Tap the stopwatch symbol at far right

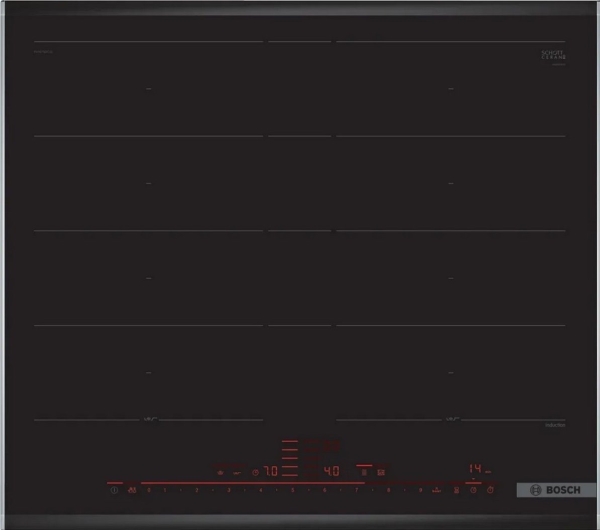[x=490, y=490]
